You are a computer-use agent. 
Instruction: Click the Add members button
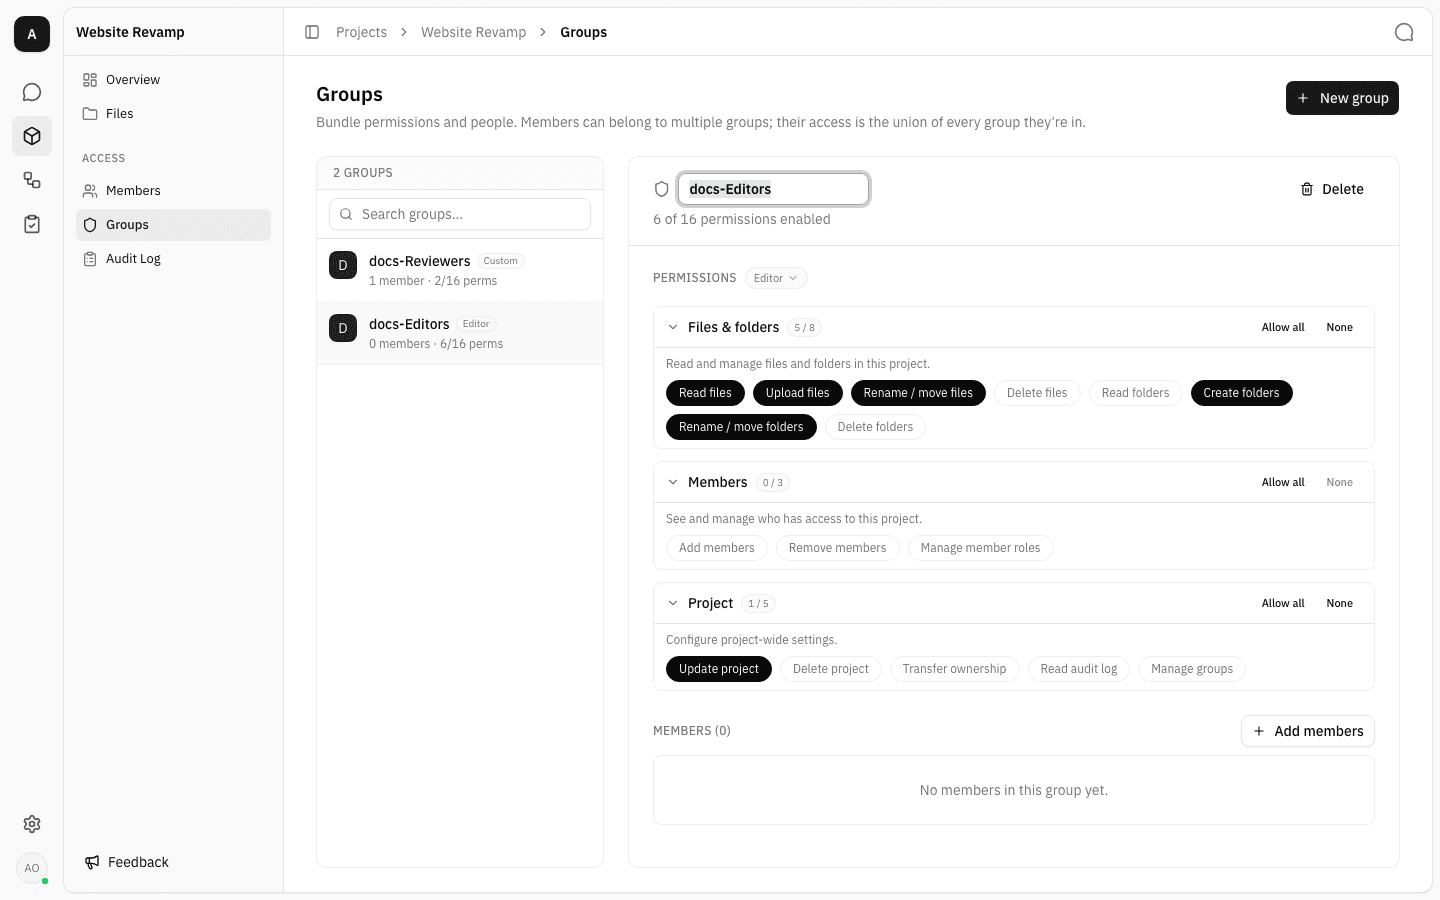point(1308,731)
